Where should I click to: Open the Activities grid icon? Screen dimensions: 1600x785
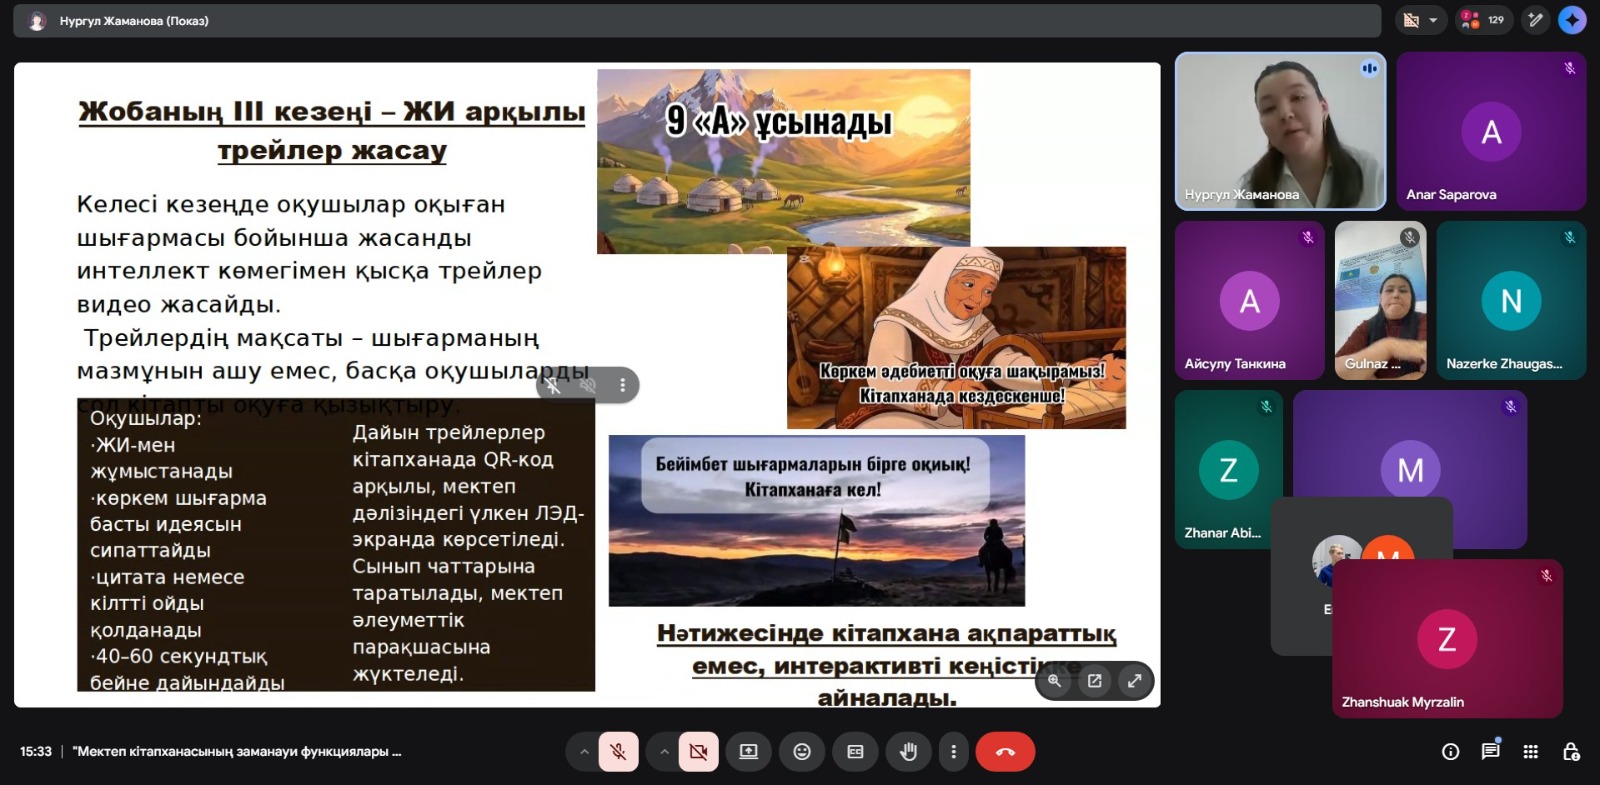click(1530, 752)
